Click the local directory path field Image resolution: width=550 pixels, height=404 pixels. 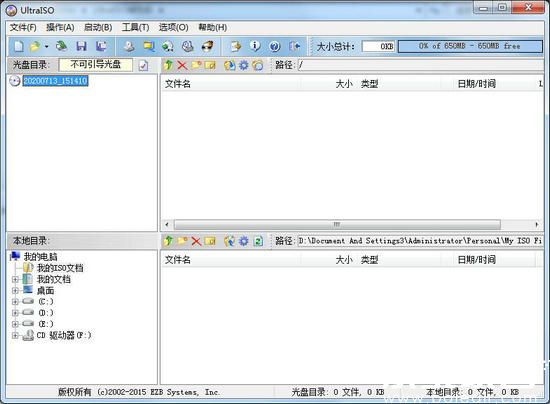click(420, 241)
